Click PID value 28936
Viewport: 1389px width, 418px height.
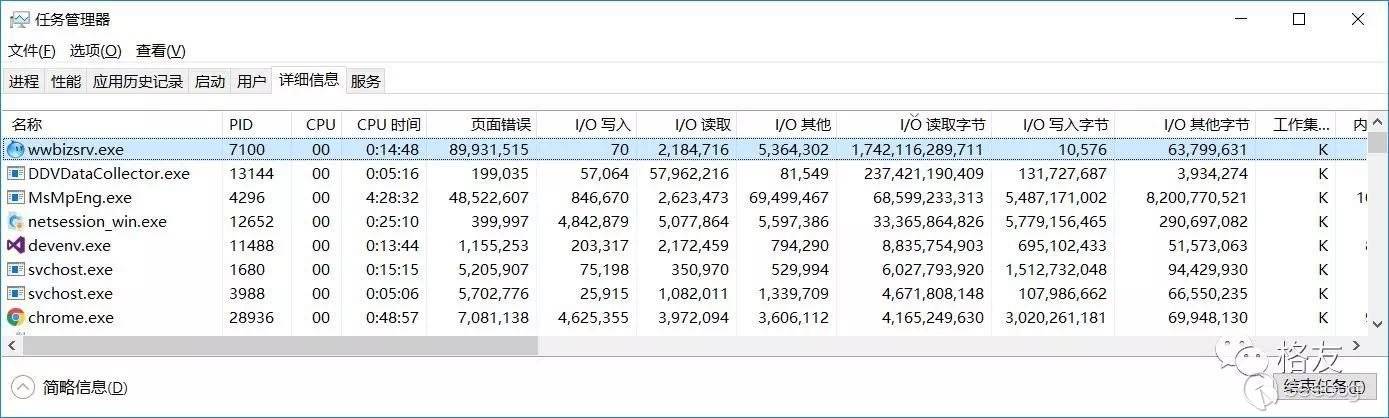[251, 318]
